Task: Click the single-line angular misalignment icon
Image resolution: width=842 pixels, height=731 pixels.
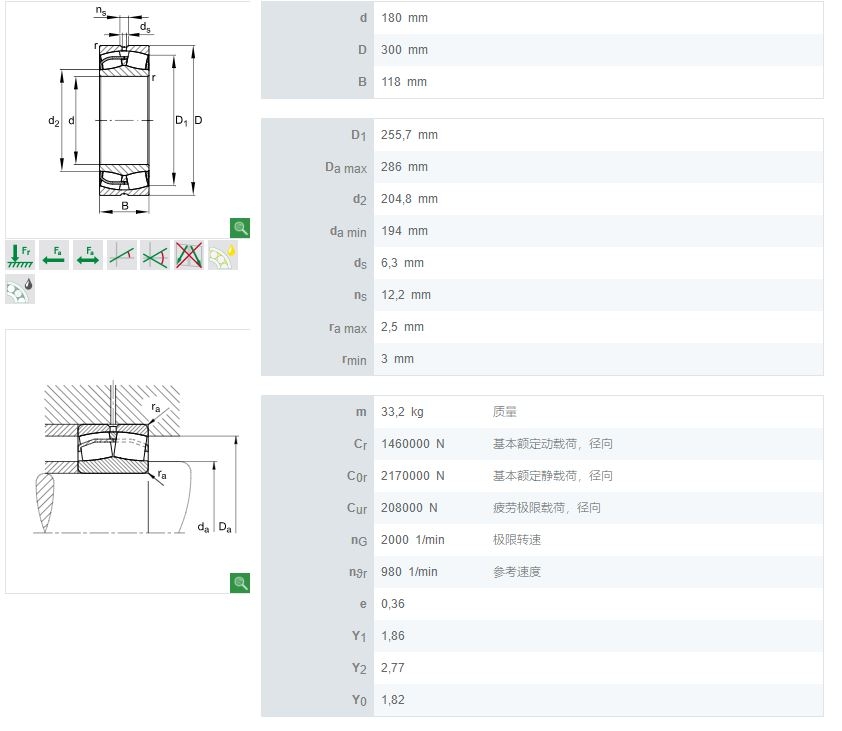Action: click(122, 255)
